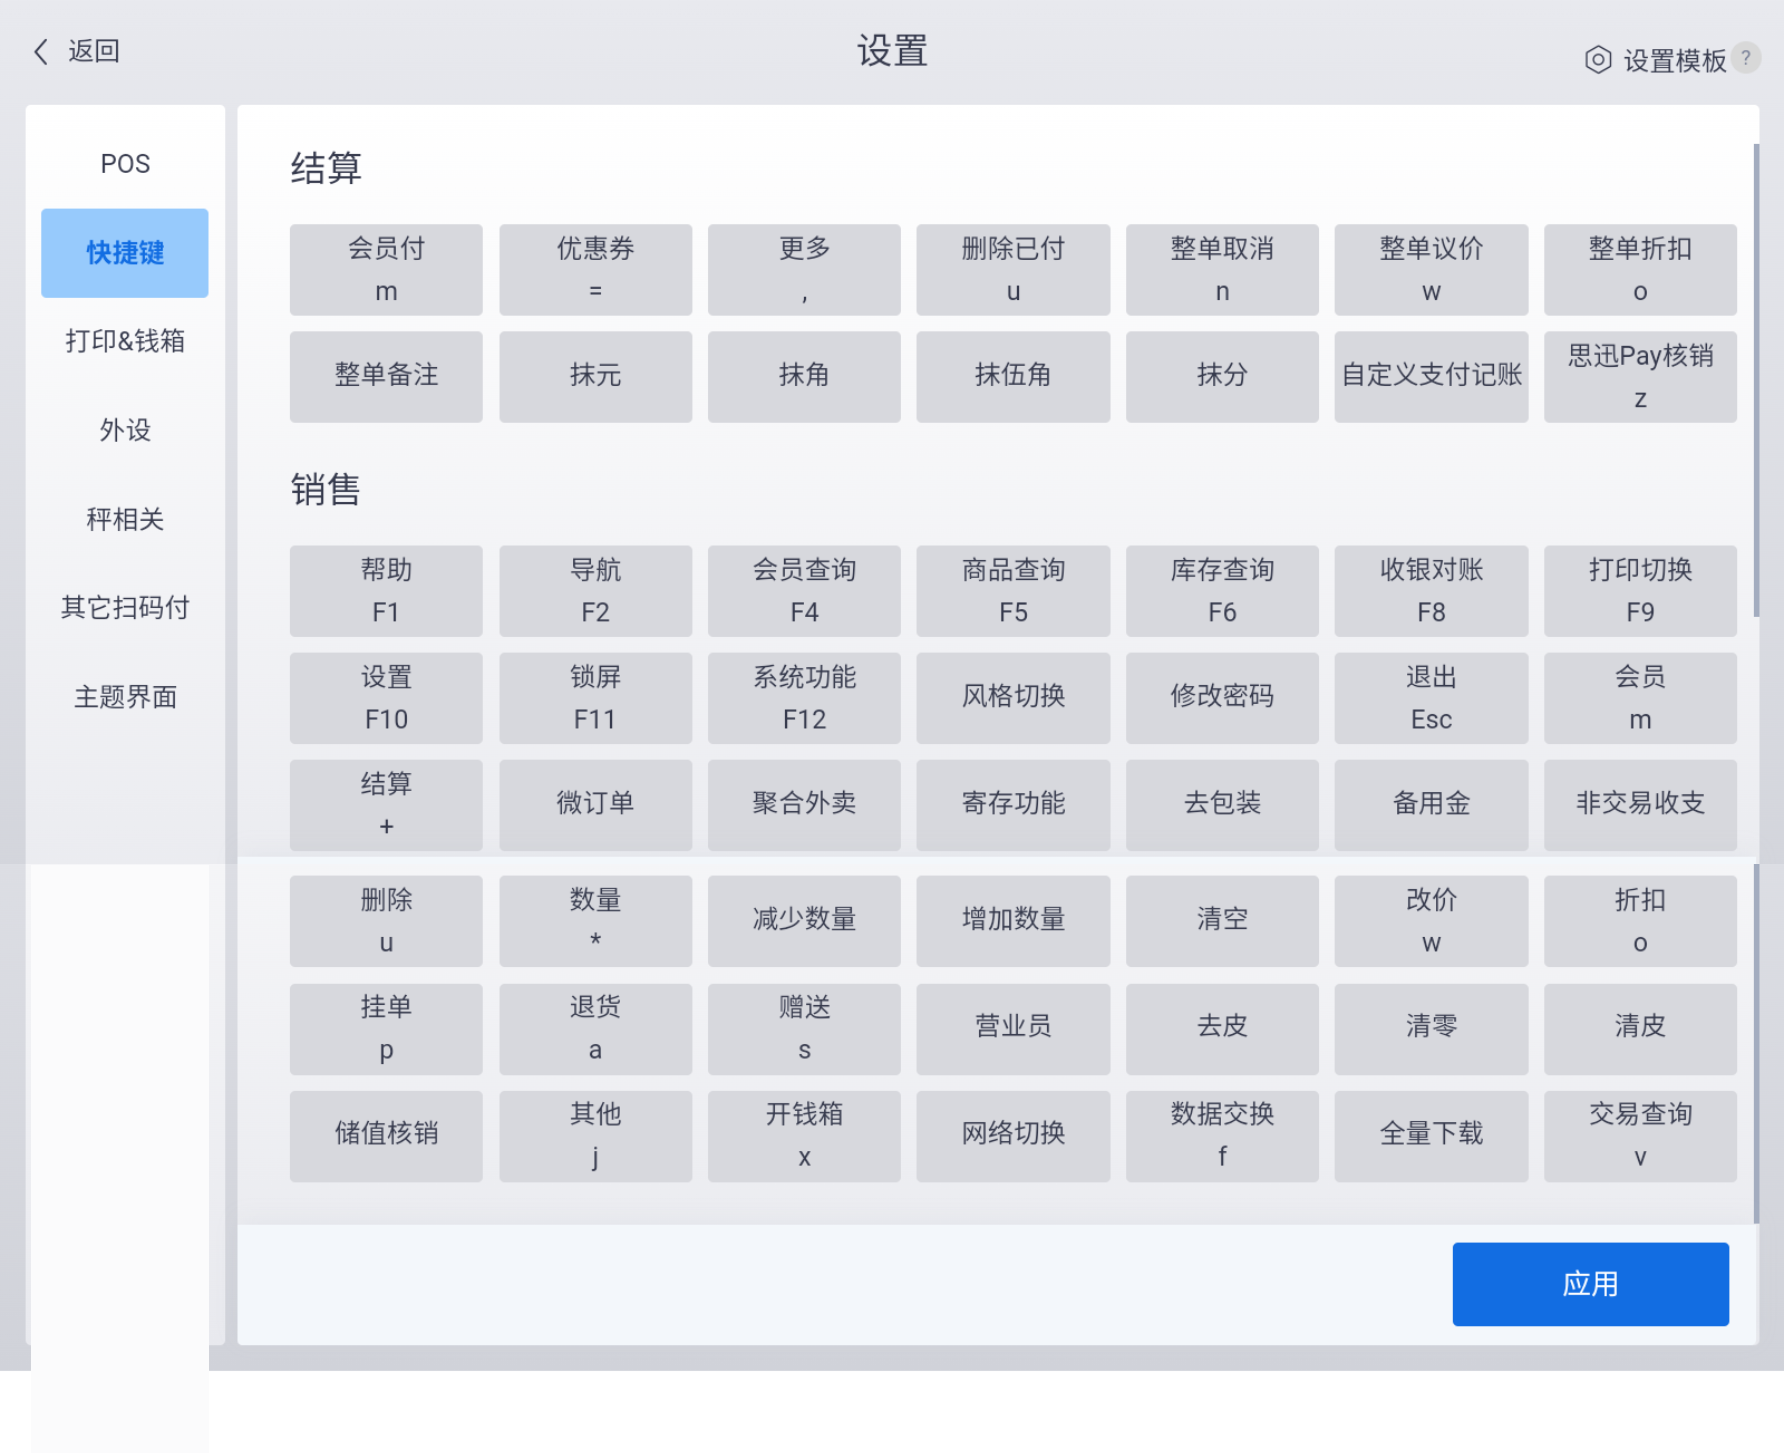Select the 增加数量 button
The height and width of the screenshot is (1454, 1784).
(x=1013, y=921)
